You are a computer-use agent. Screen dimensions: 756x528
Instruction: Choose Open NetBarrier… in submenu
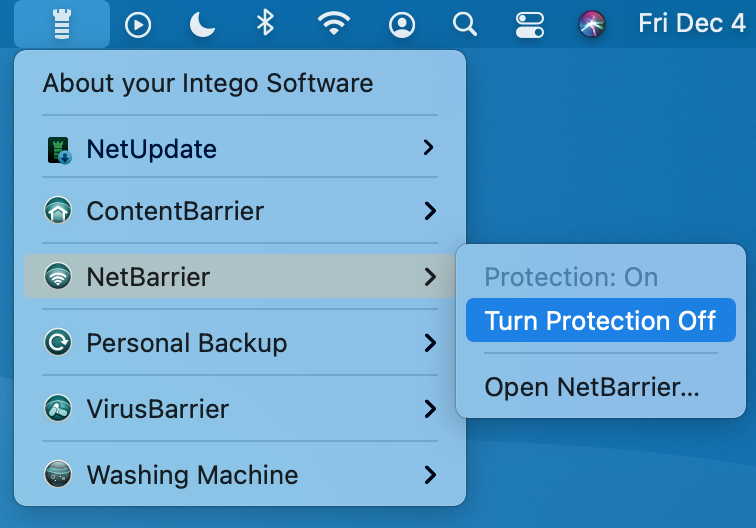point(592,387)
